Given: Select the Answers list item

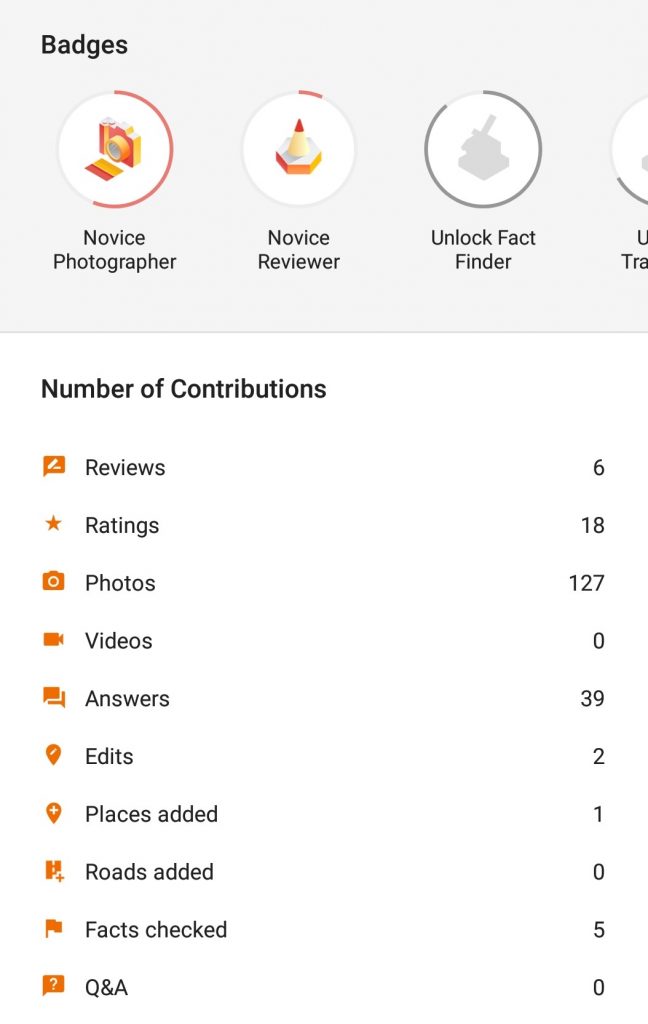Looking at the screenshot, I should (x=324, y=699).
